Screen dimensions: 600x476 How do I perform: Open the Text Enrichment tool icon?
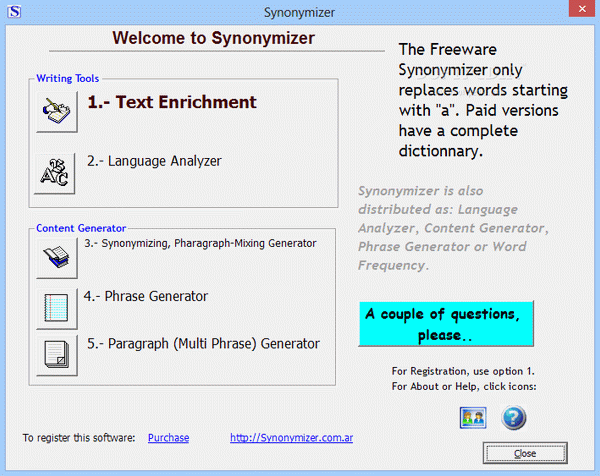point(57,112)
